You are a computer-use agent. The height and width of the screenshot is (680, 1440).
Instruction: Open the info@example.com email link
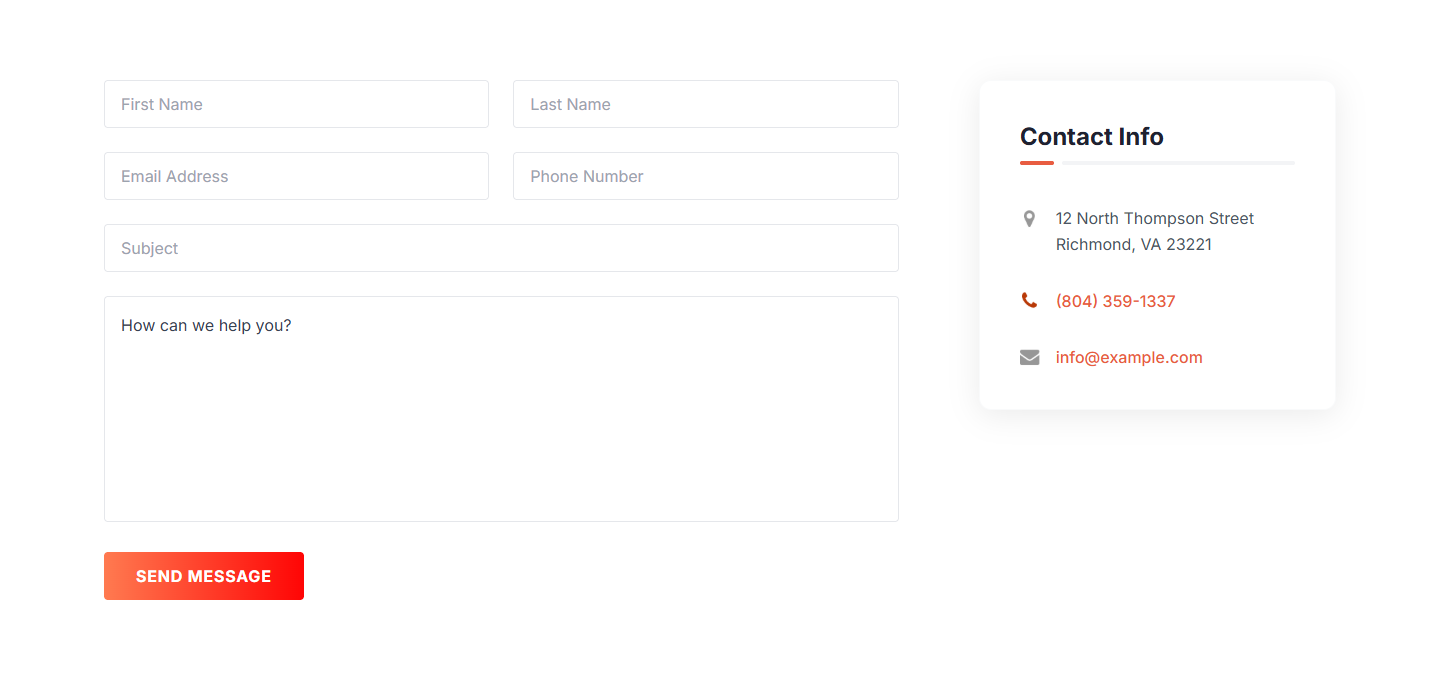coord(1129,357)
